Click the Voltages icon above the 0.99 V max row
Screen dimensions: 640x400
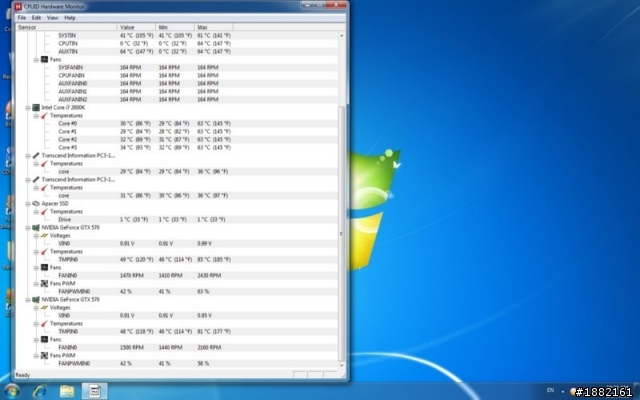coord(44,236)
